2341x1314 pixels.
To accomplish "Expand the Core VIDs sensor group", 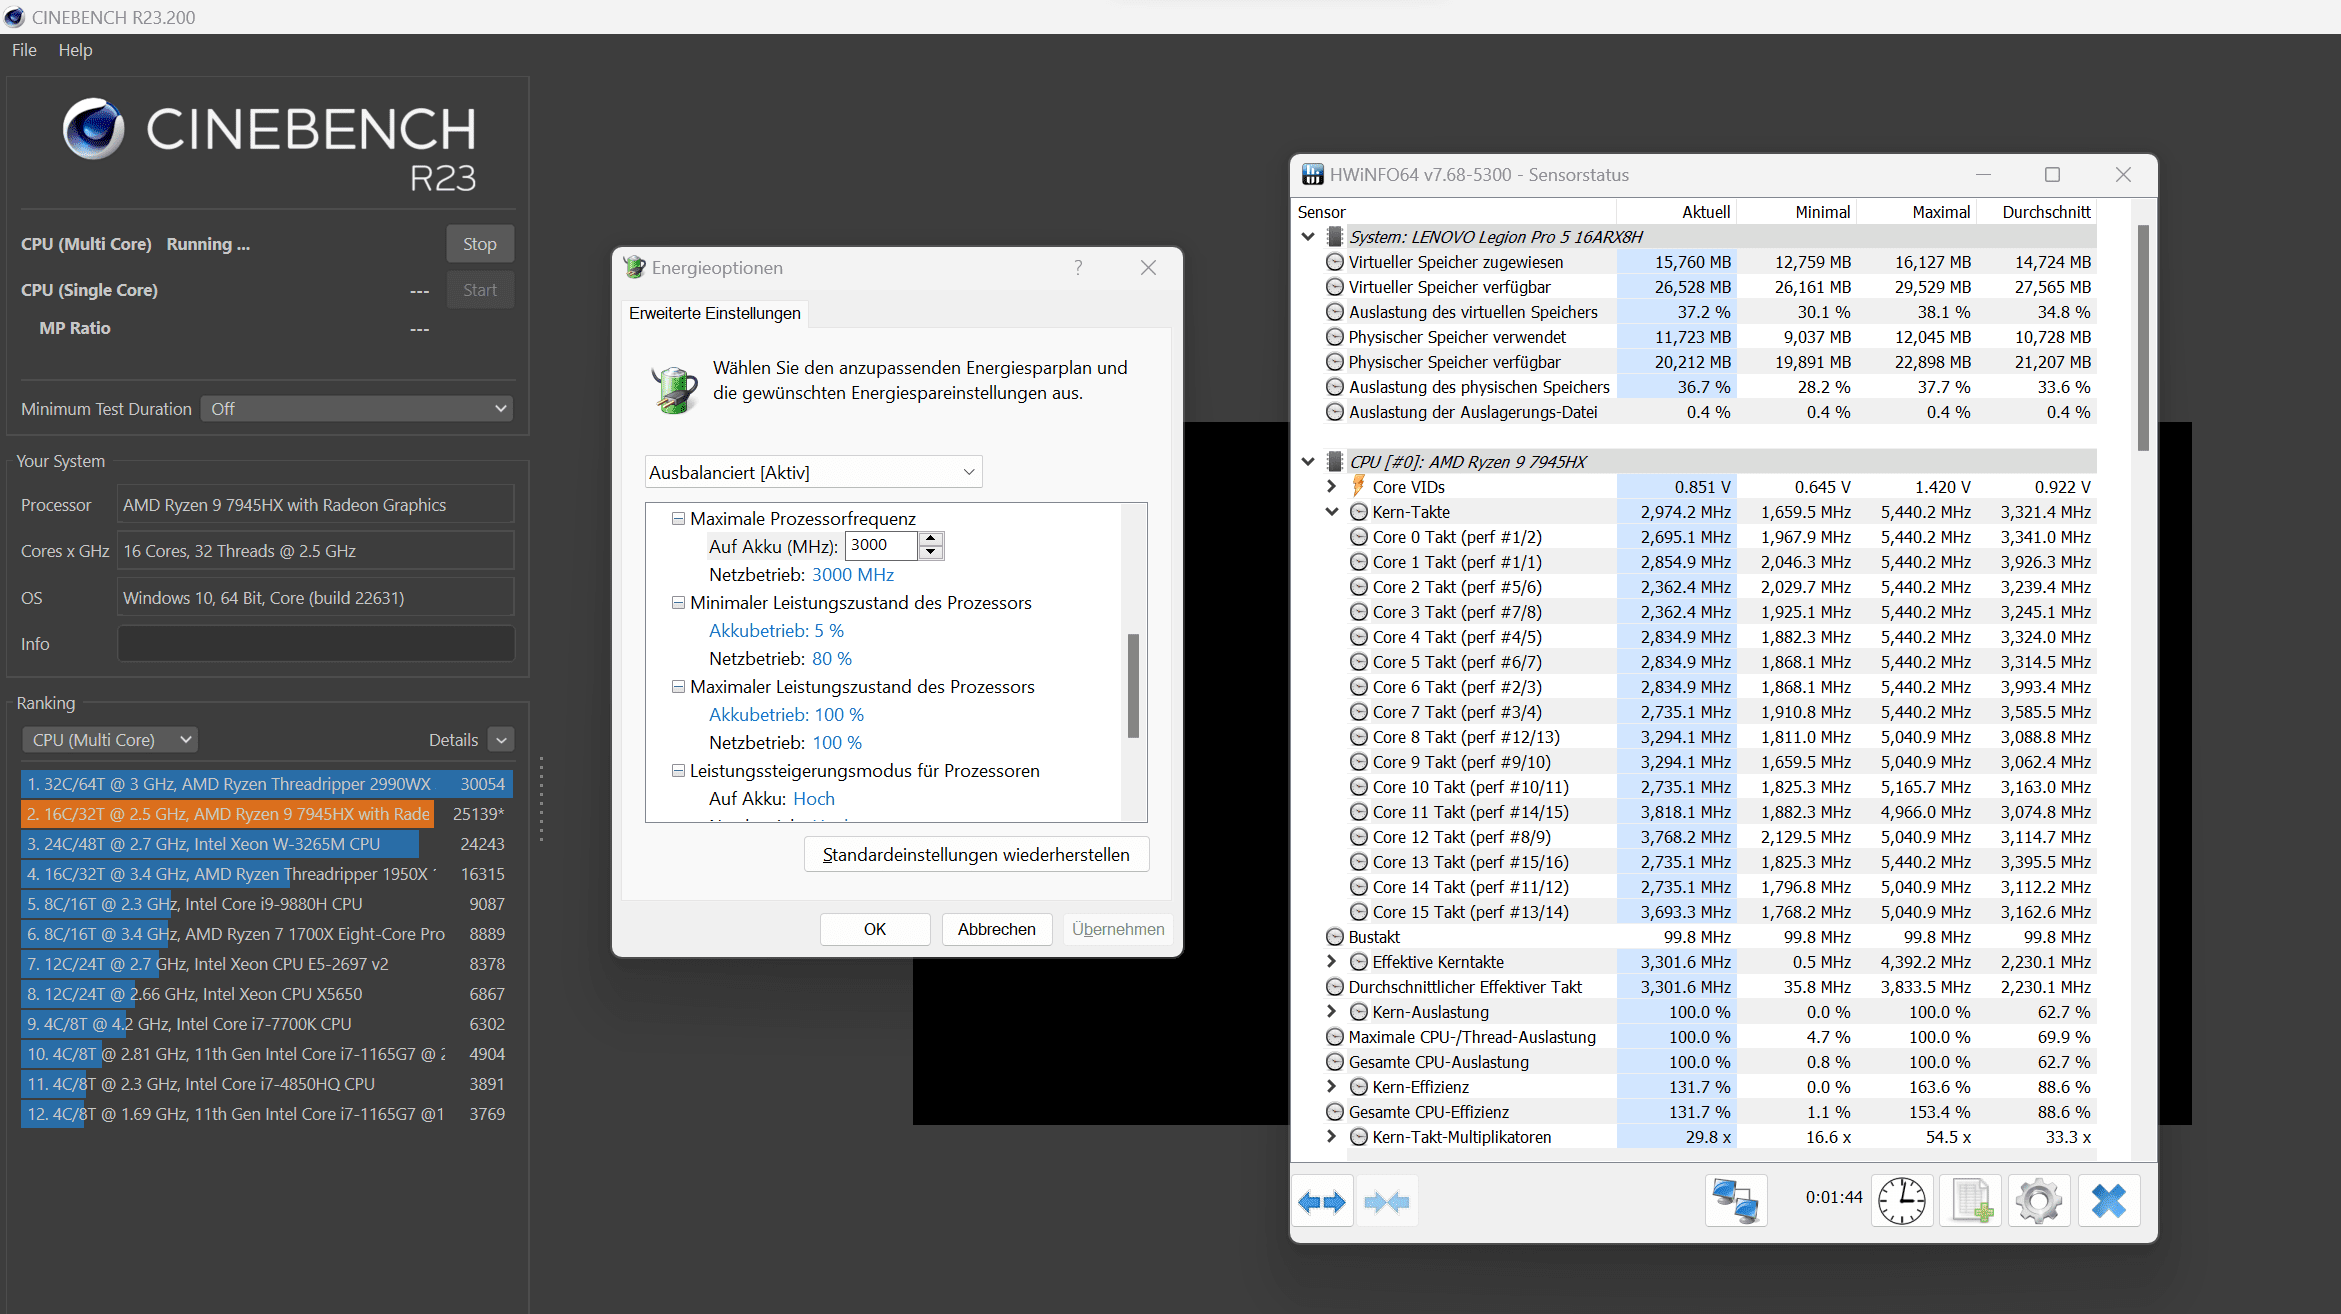I will [1331, 486].
